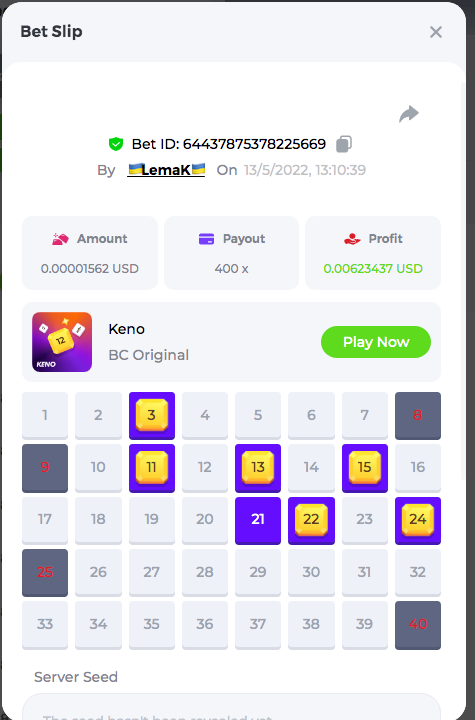Viewport: 475px width, 720px height.
Task: Click Keno tile number 36
Action: pyautogui.click(x=205, y=625)
